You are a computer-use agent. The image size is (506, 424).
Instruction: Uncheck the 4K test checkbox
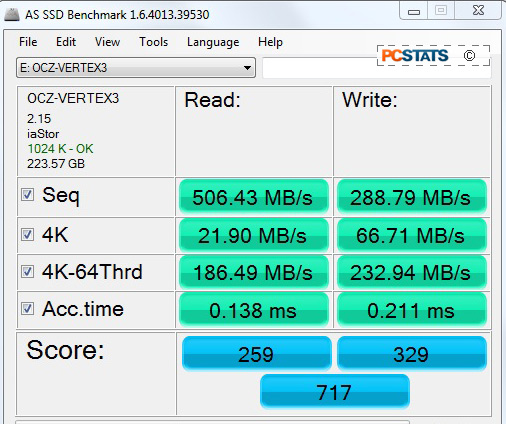pos(27,234)
